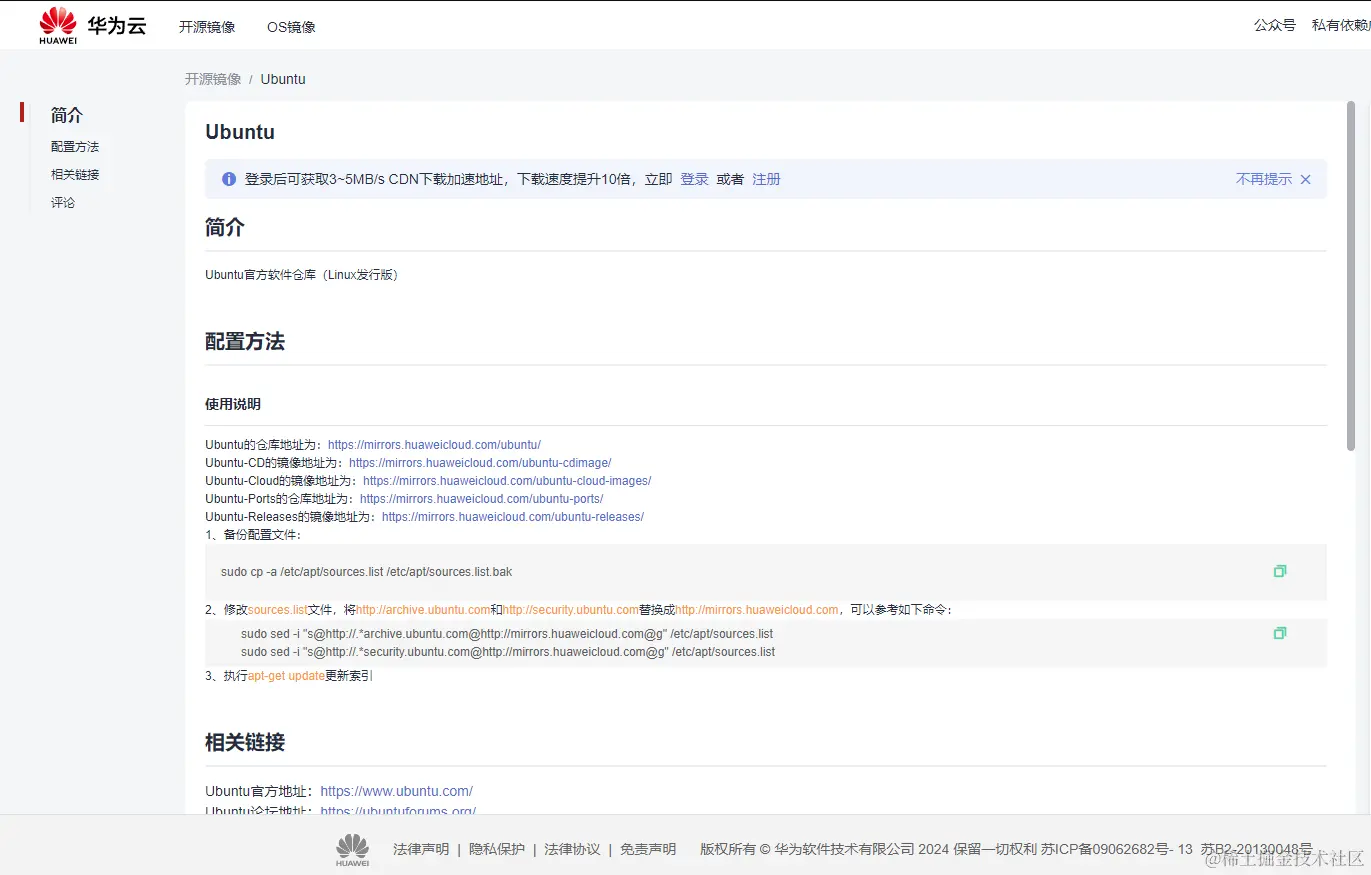1371x875 pixels.
Task: Select 配置方法 in the sidebar
Action: click(74, 146)
